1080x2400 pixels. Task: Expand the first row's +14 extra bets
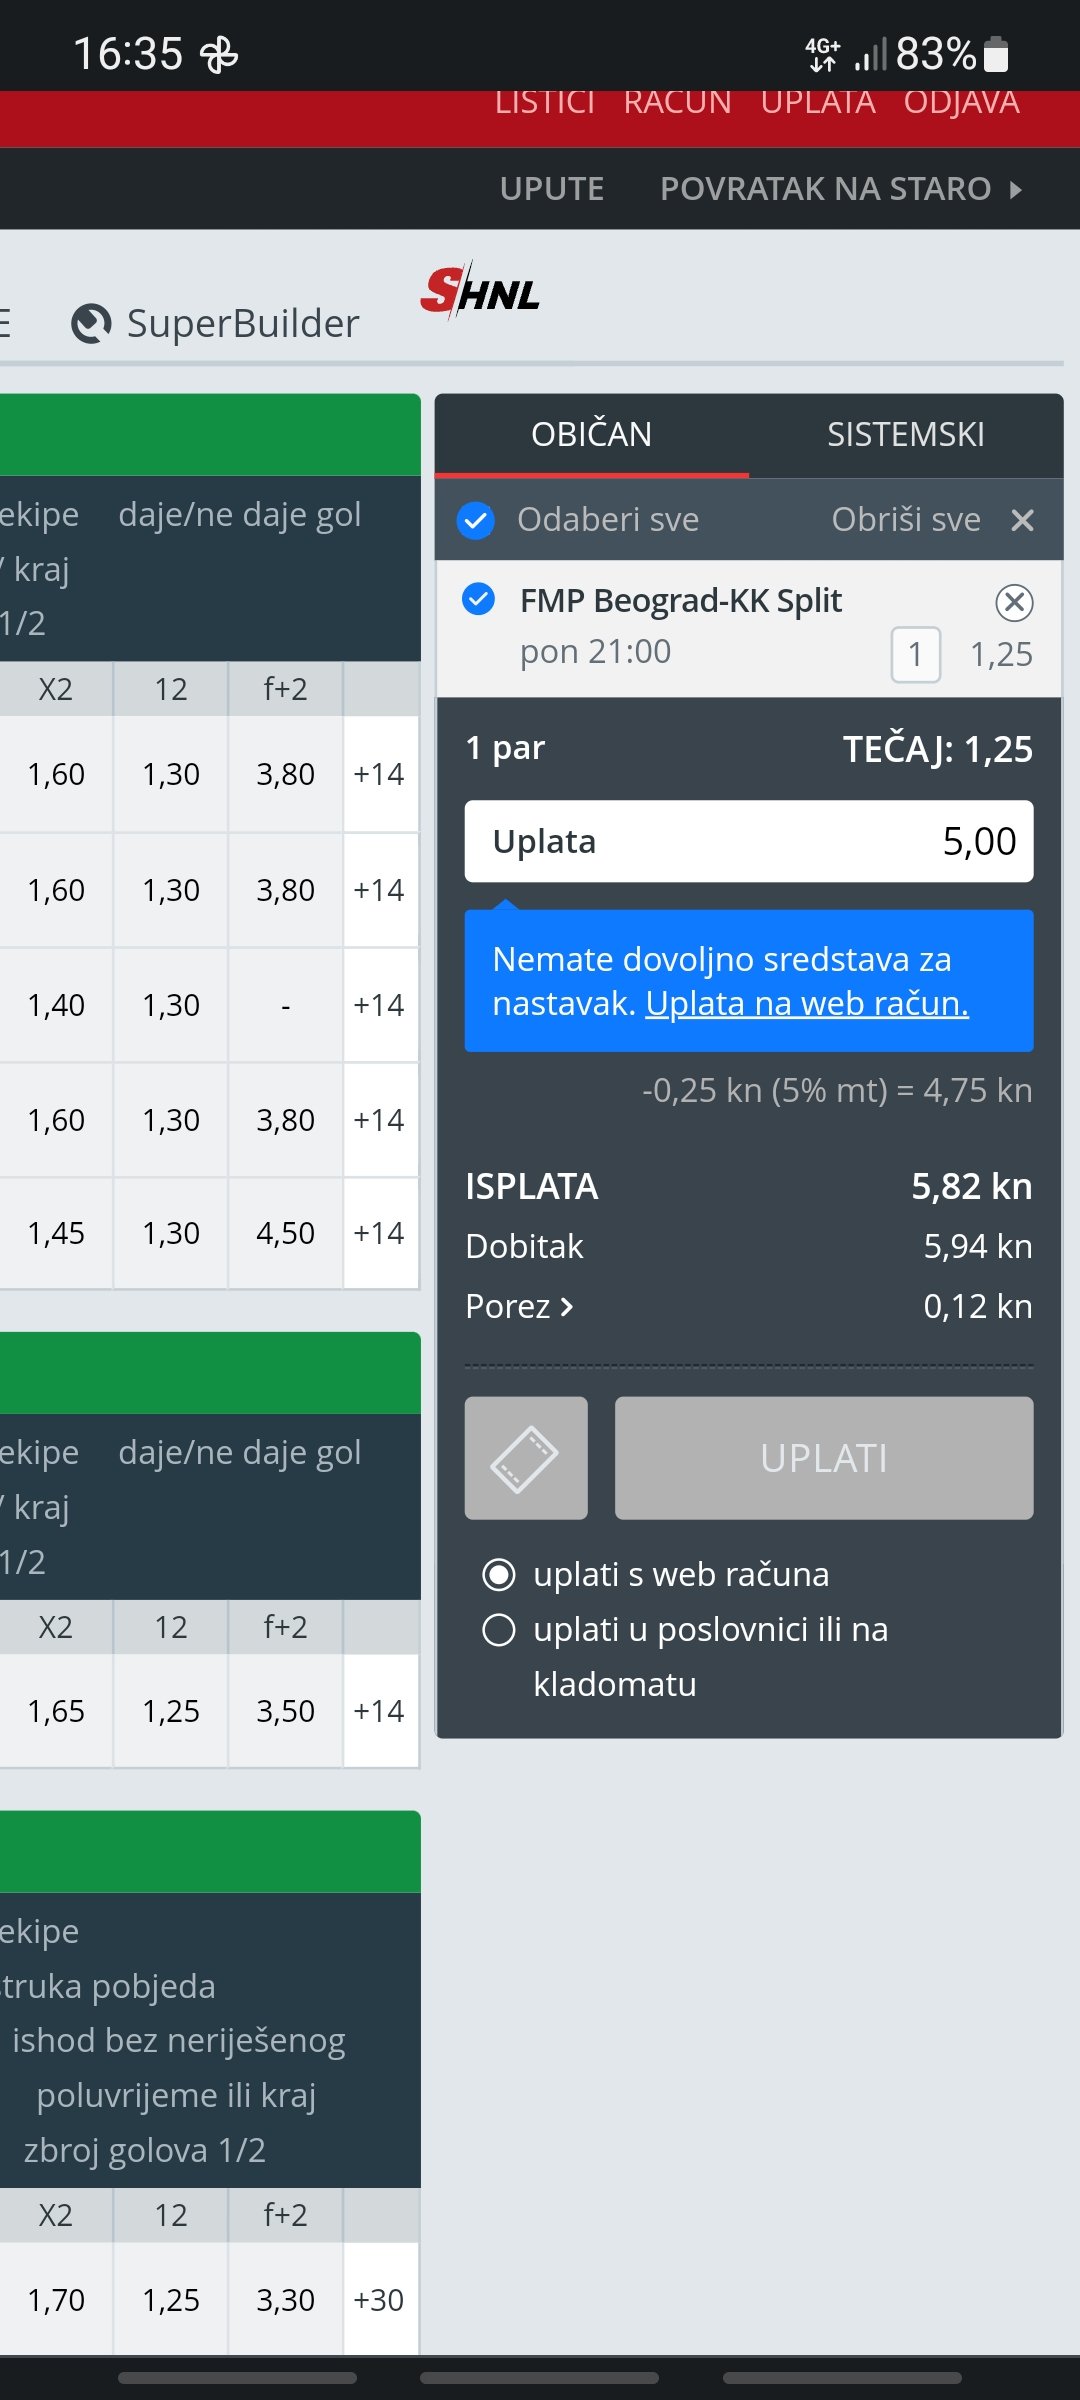380,774
